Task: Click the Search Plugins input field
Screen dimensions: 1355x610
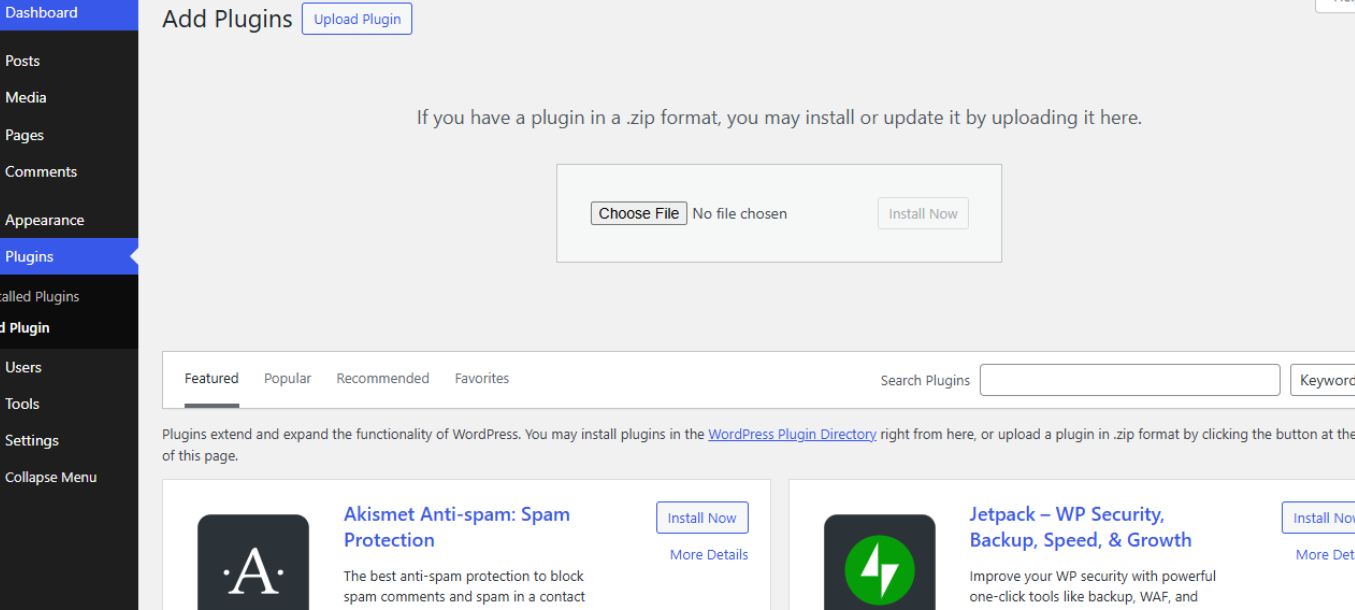Action: 1129,380
